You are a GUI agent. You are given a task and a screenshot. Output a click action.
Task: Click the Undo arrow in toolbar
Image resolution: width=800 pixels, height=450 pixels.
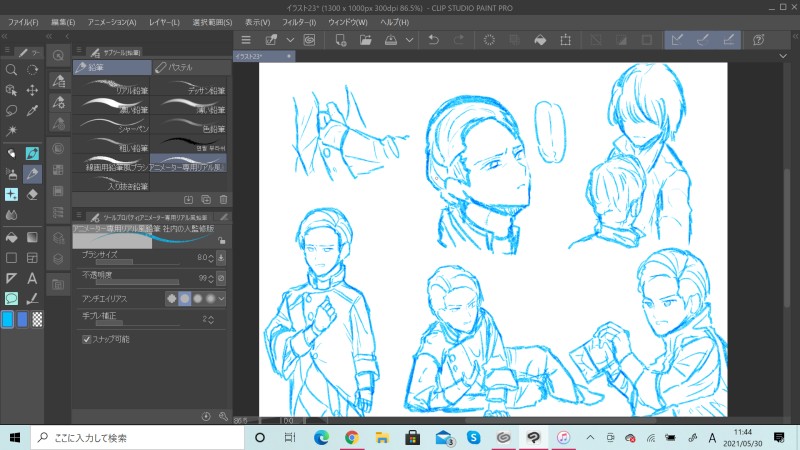coord(433,40)
